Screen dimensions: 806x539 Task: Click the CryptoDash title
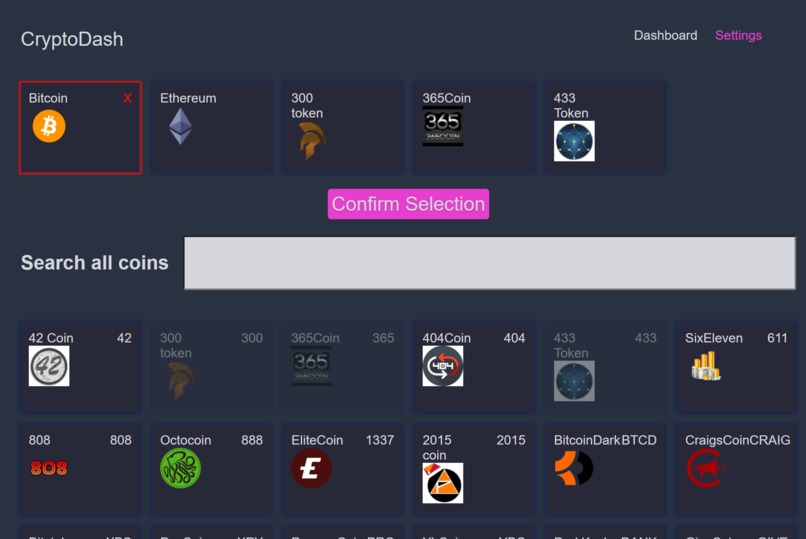click(72, 39)
